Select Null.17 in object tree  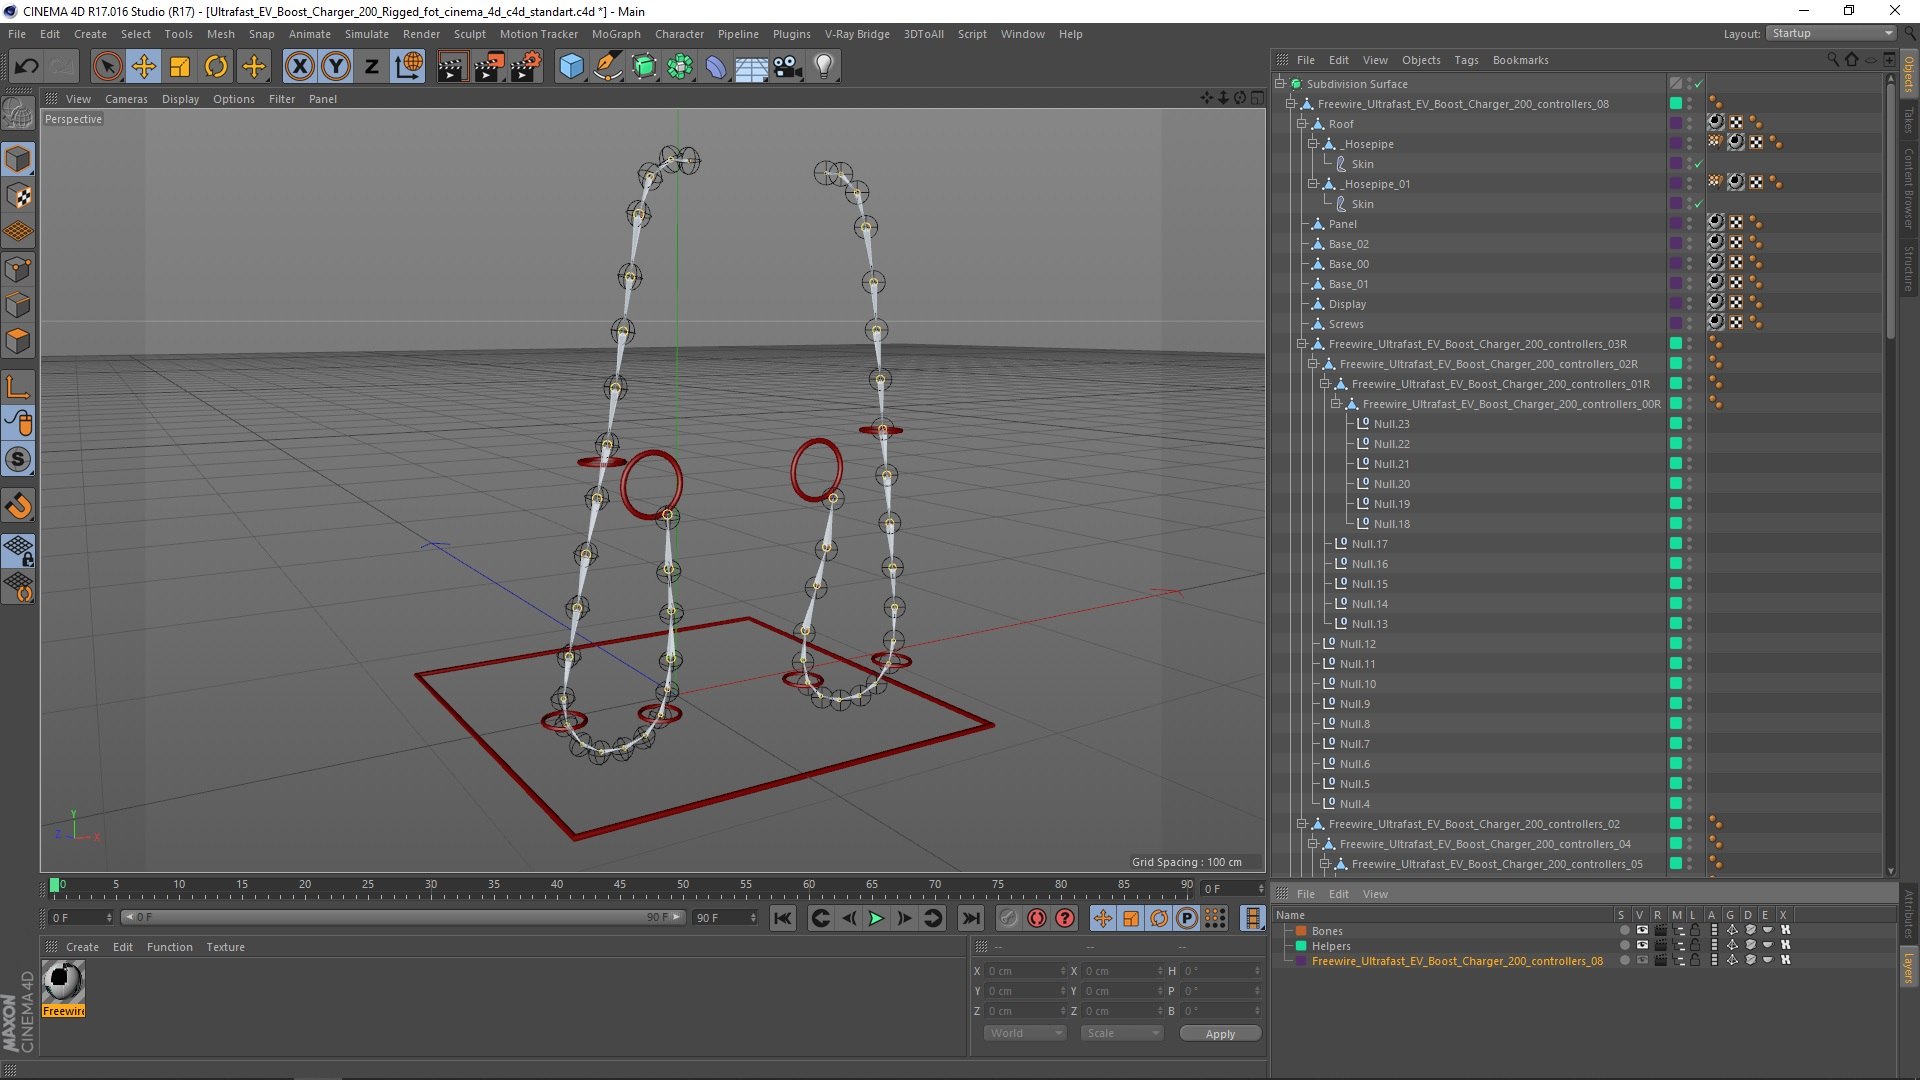1369,544
